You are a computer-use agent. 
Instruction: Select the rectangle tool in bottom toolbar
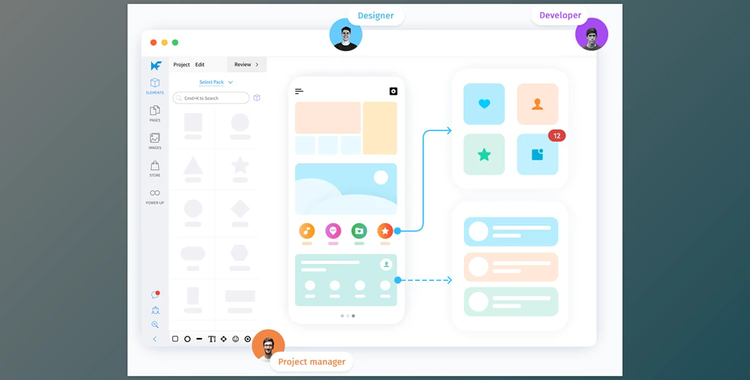175,339
